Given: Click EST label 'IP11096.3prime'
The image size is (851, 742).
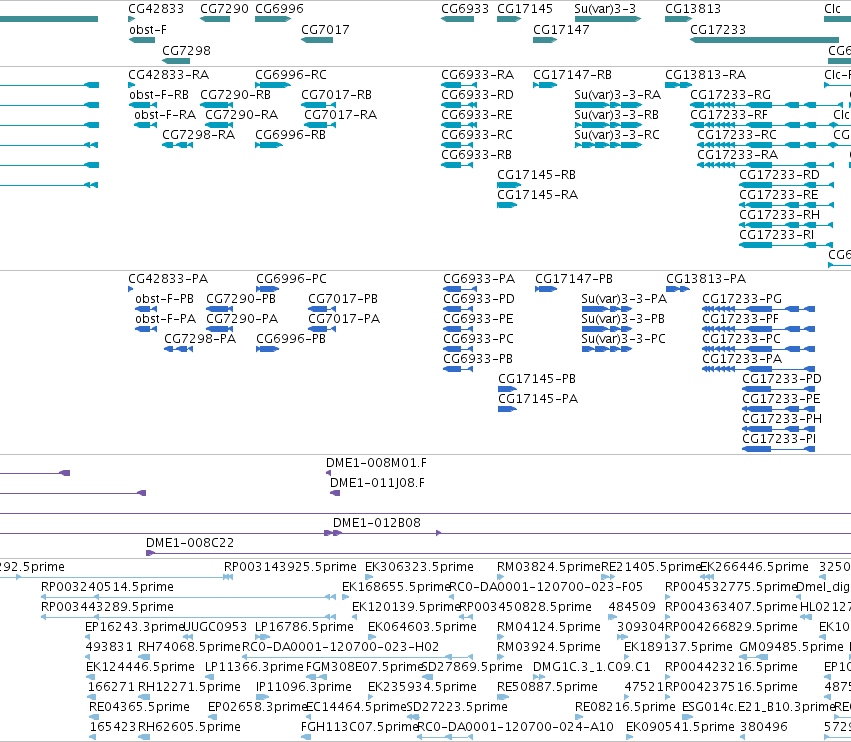Looking at the screenshot, I should (304, 687).
